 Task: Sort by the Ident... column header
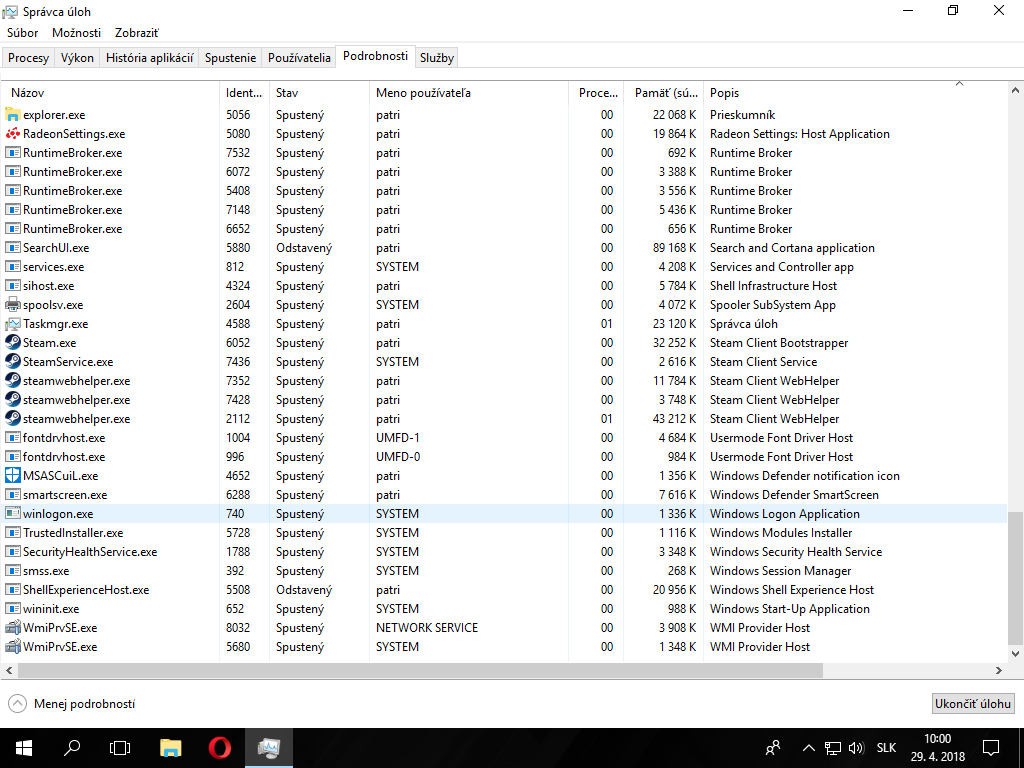click(244, 93)
